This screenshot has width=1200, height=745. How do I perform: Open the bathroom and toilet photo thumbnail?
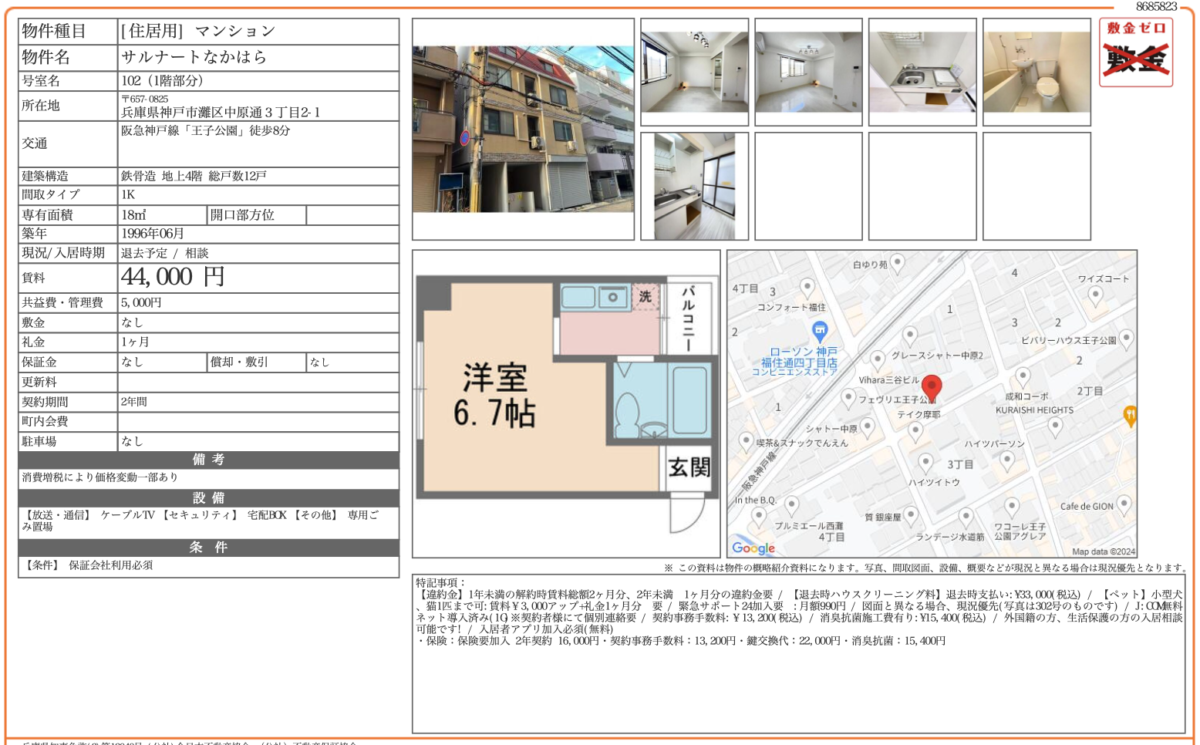1036,72
